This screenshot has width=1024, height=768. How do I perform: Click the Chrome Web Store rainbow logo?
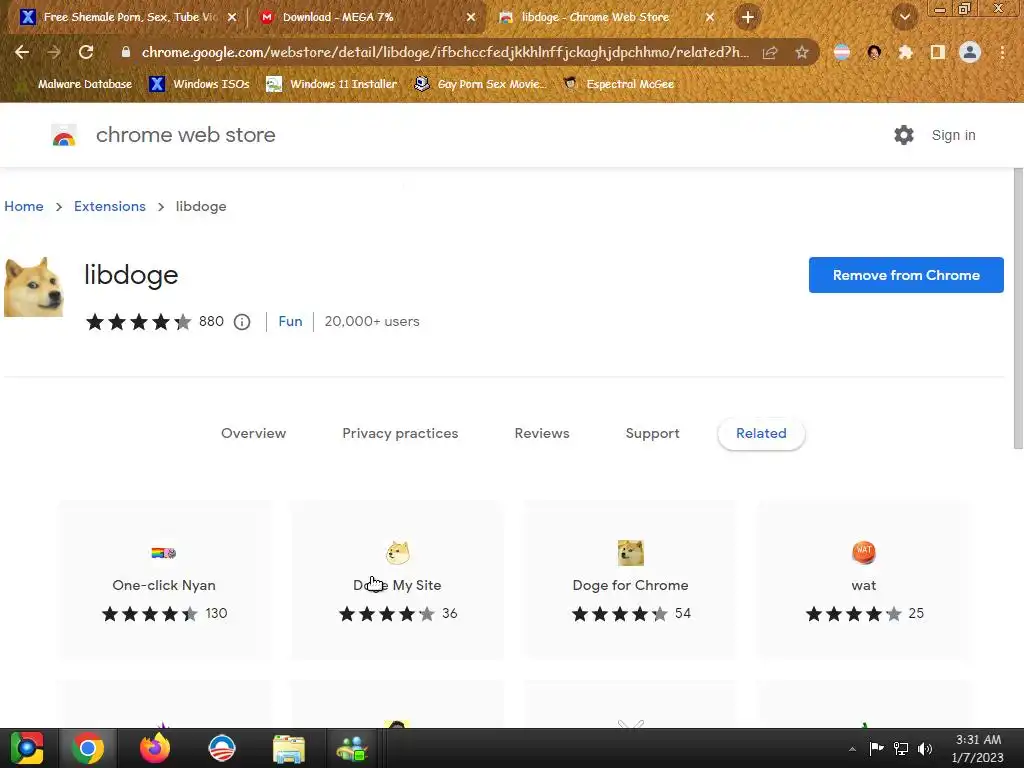(x=64, y=135)
